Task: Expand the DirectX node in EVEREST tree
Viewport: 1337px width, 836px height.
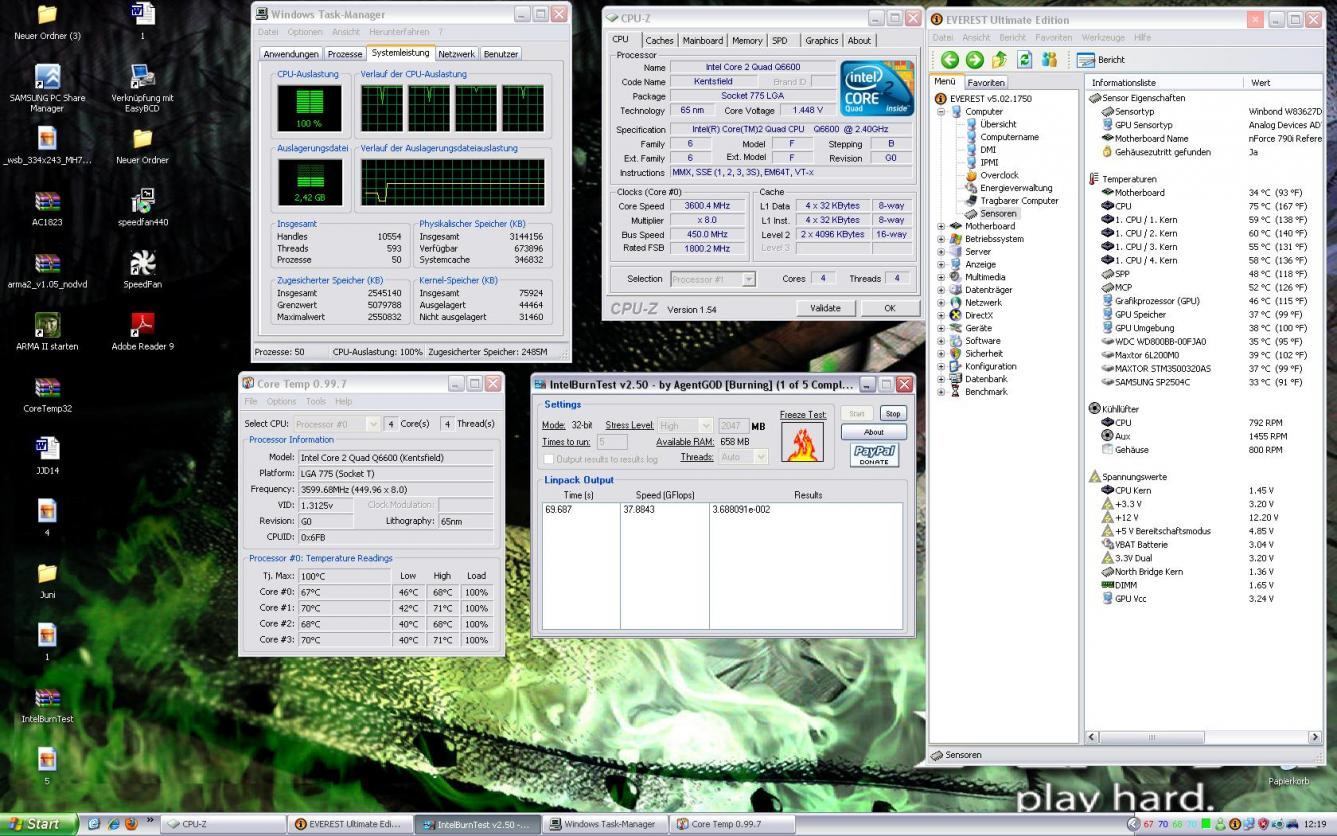Action: (941, 315)
